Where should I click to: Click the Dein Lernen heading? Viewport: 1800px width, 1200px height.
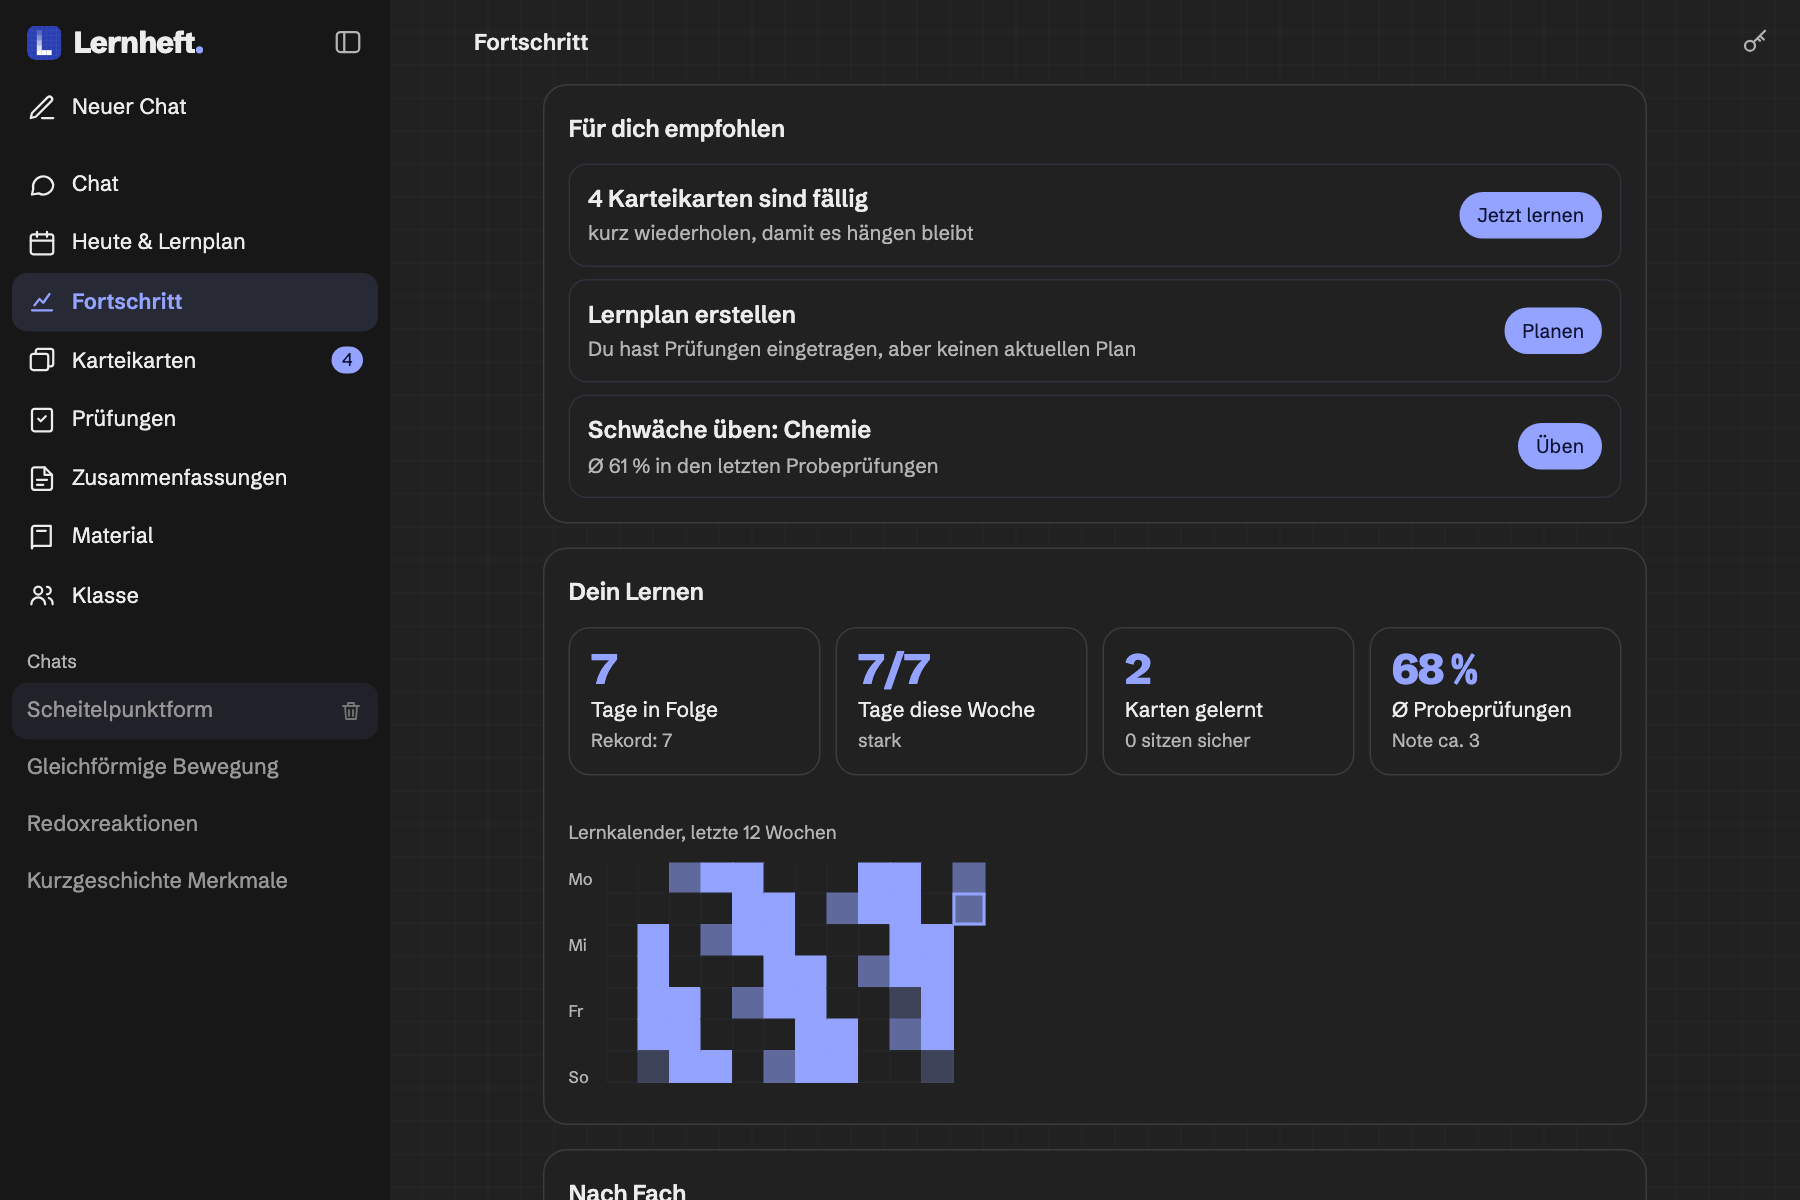(636, 592)
